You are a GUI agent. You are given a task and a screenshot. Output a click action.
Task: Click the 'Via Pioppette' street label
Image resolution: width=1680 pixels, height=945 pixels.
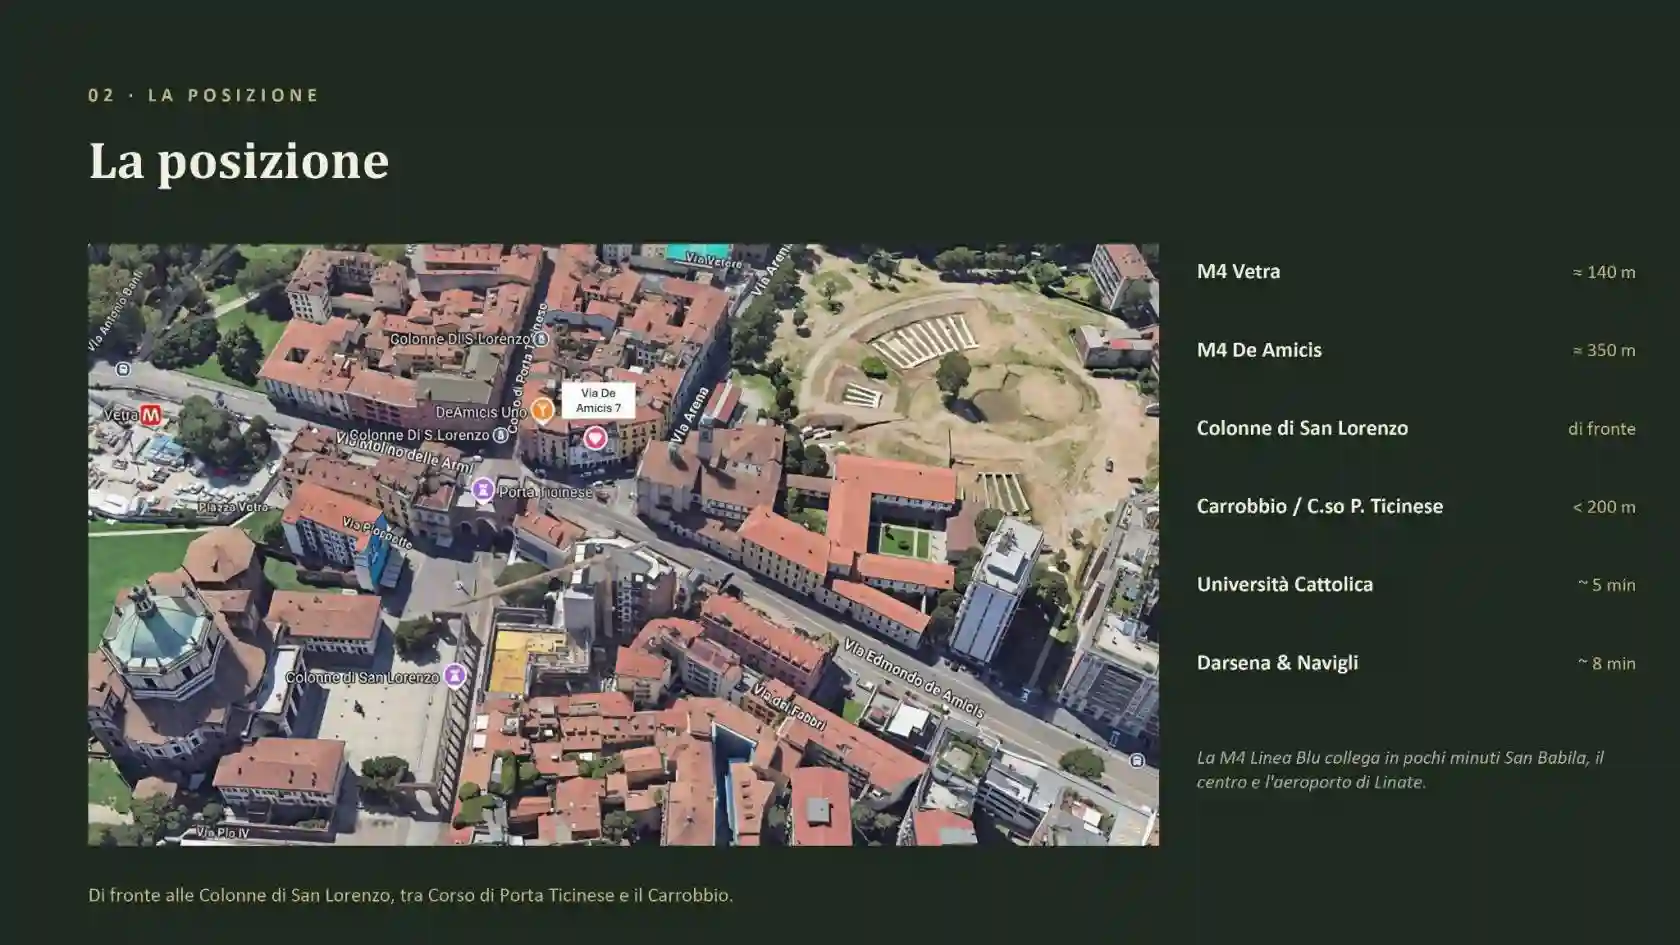pos(377,533)
